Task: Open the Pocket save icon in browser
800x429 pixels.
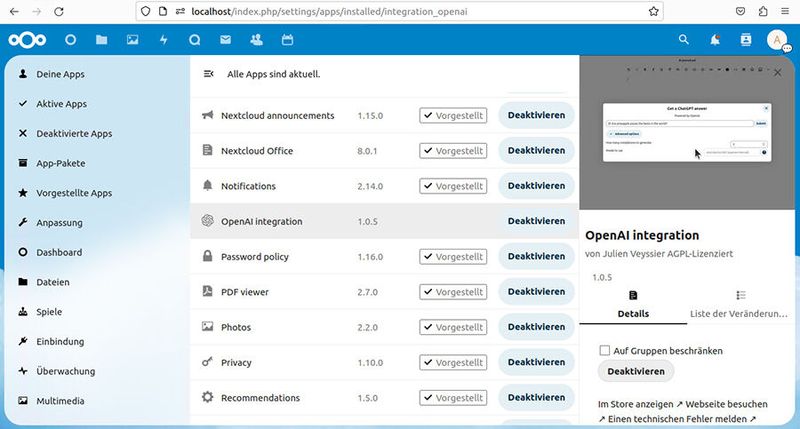Action: [x=740, y=11]
